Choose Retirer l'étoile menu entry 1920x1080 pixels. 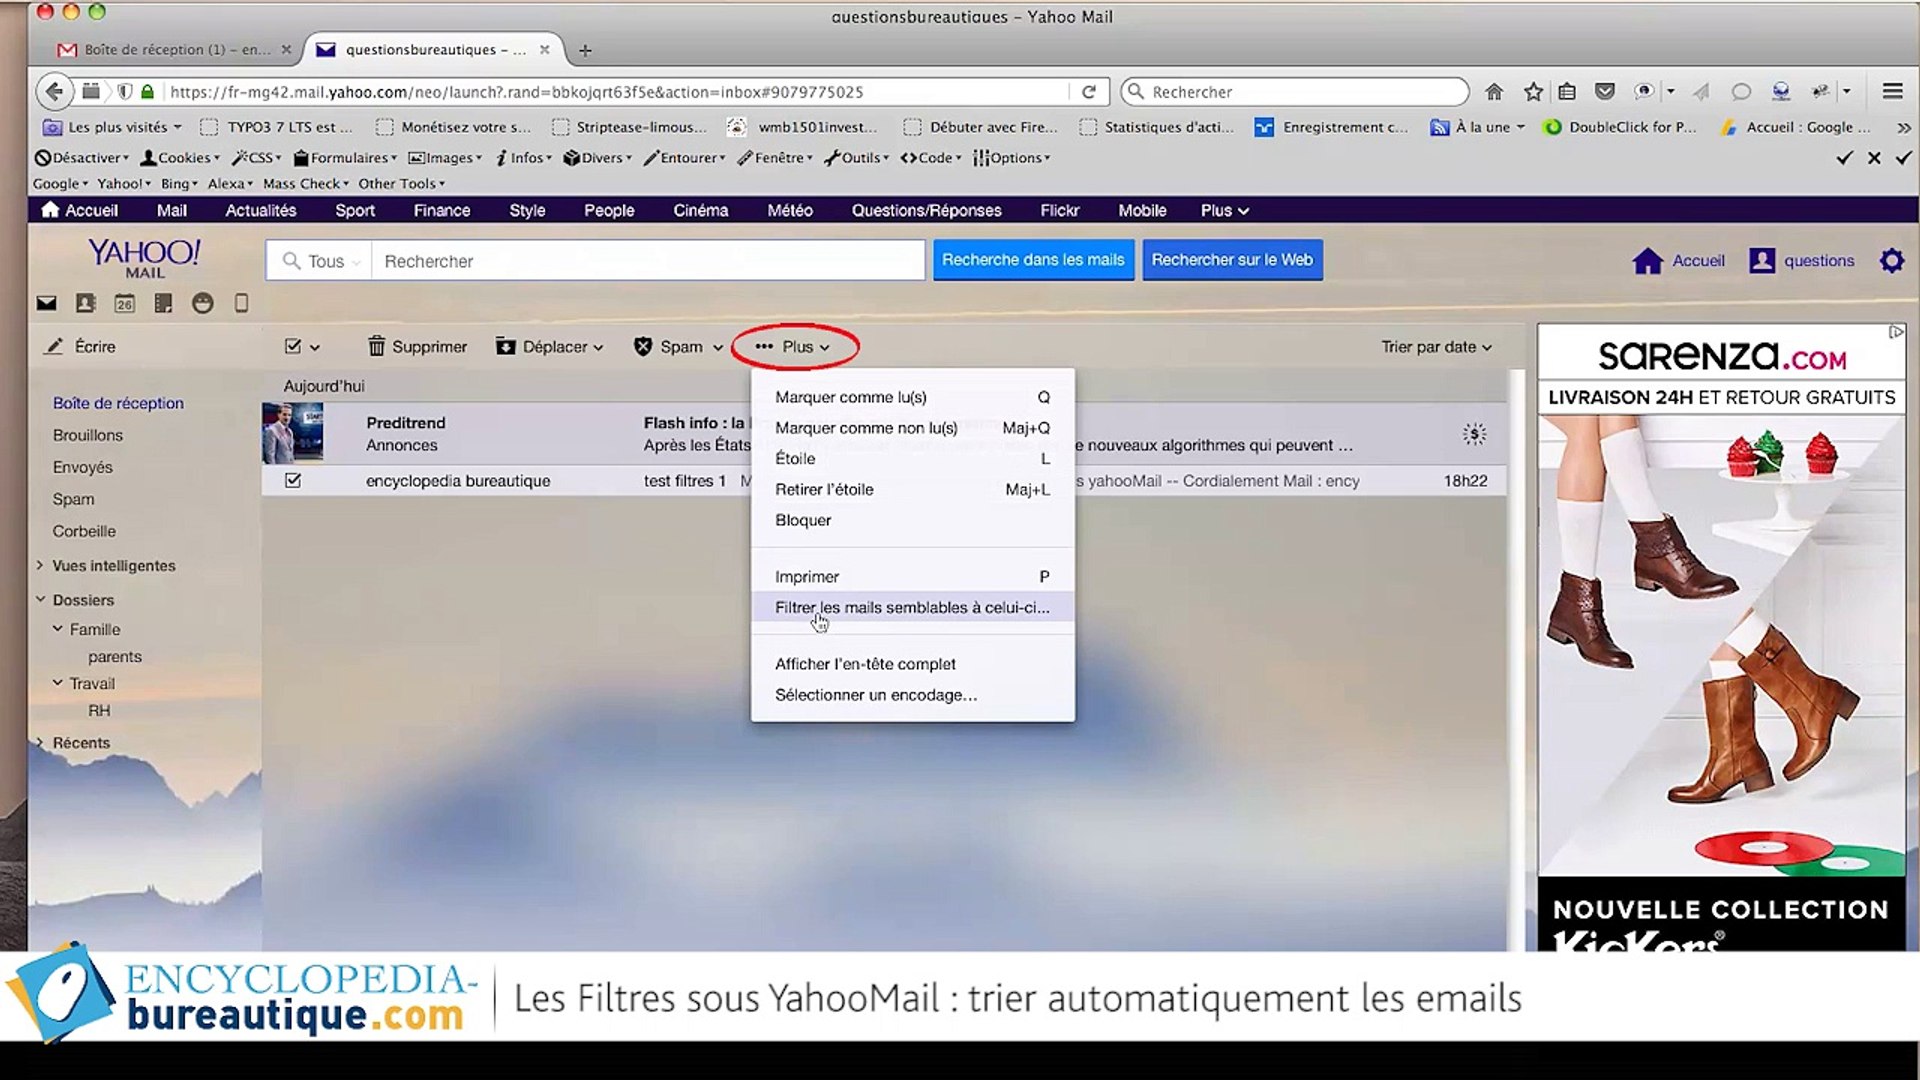[912, 490]
